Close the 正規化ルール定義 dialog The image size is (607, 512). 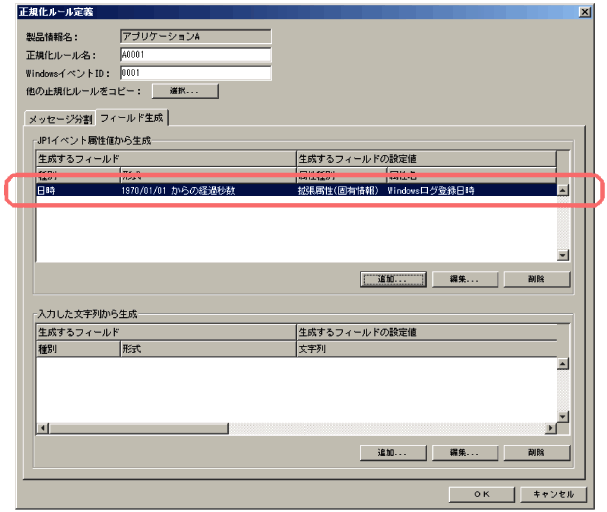point(585,12)
